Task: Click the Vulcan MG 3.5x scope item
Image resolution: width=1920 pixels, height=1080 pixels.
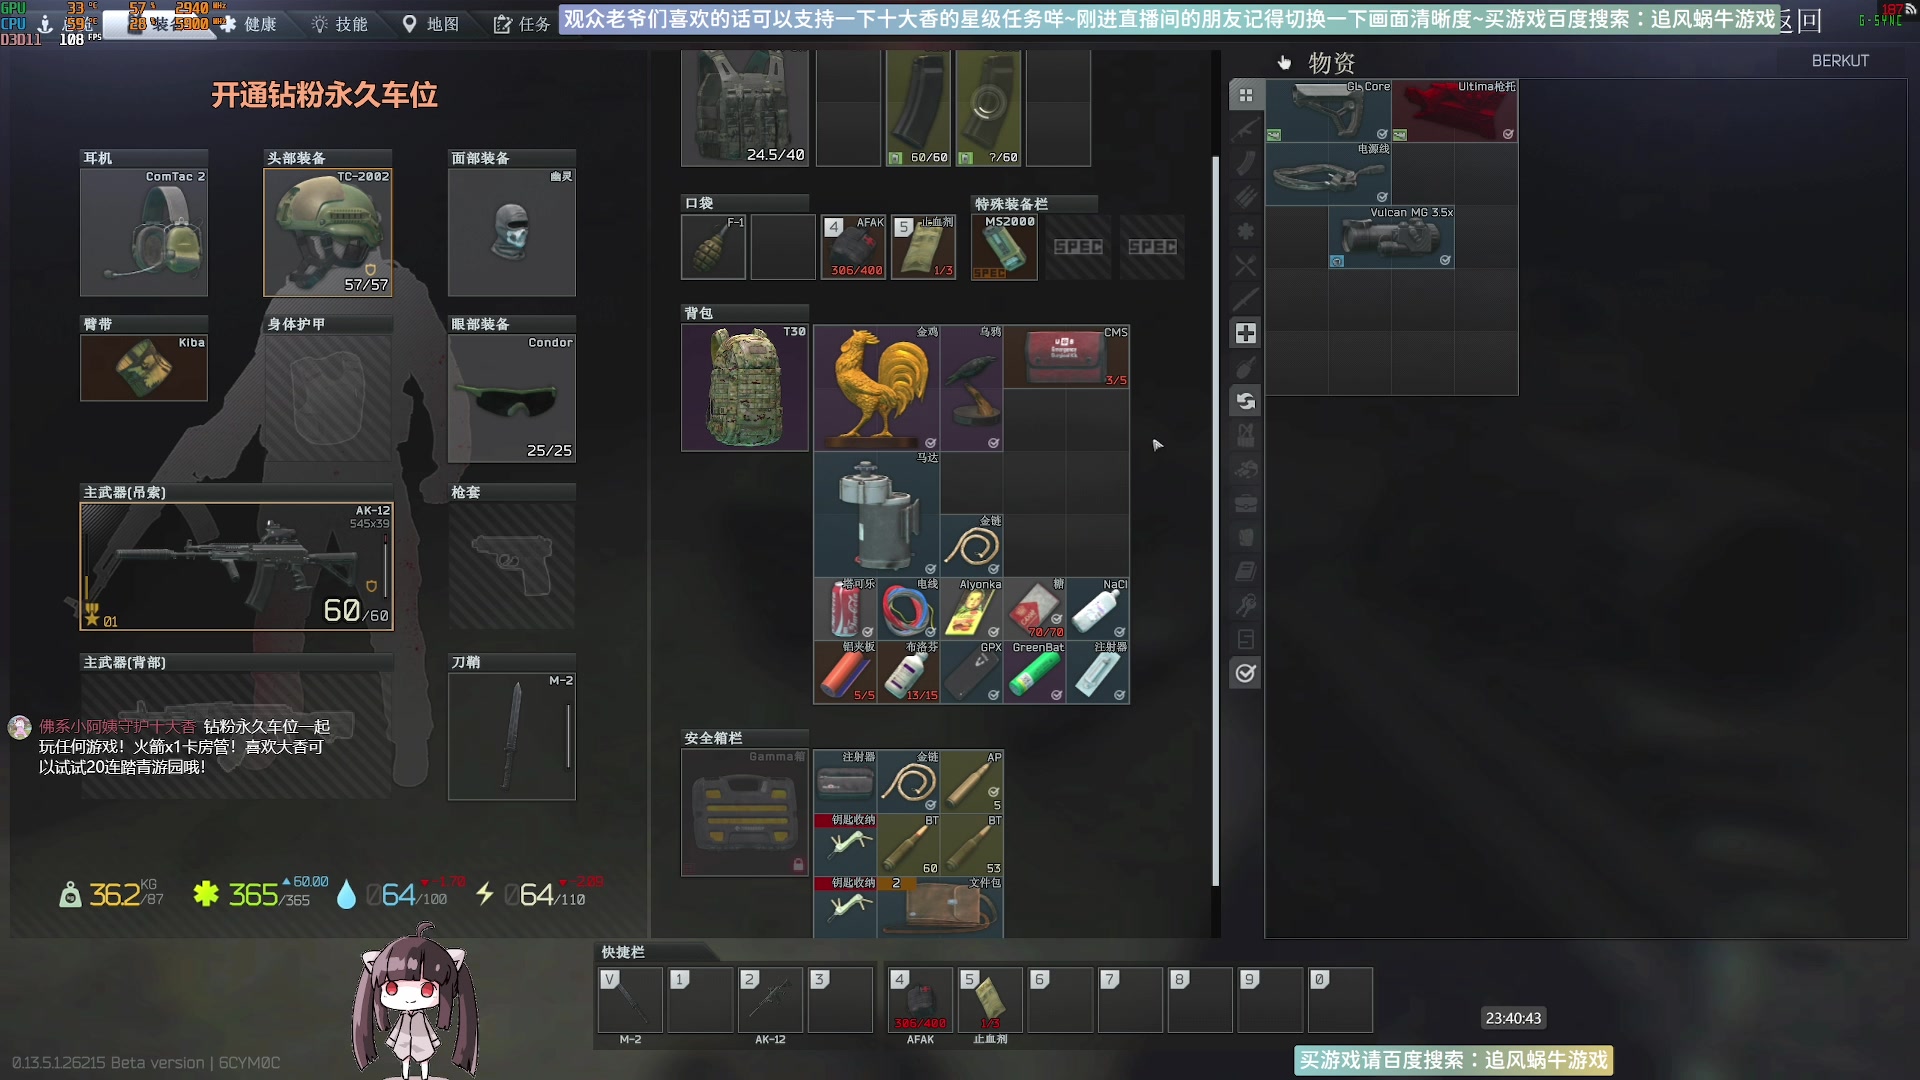Action: pyautogui.click(x=1390, y=238)
